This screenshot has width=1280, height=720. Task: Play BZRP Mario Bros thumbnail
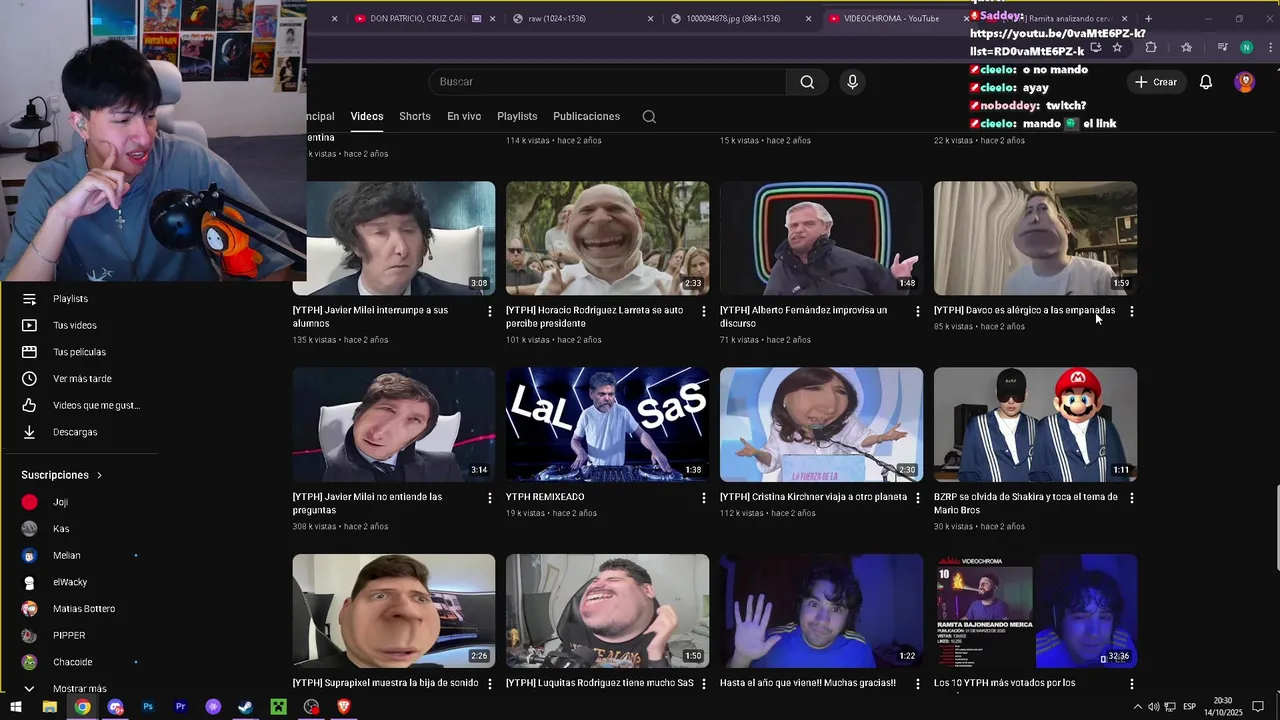[1035, 424]
